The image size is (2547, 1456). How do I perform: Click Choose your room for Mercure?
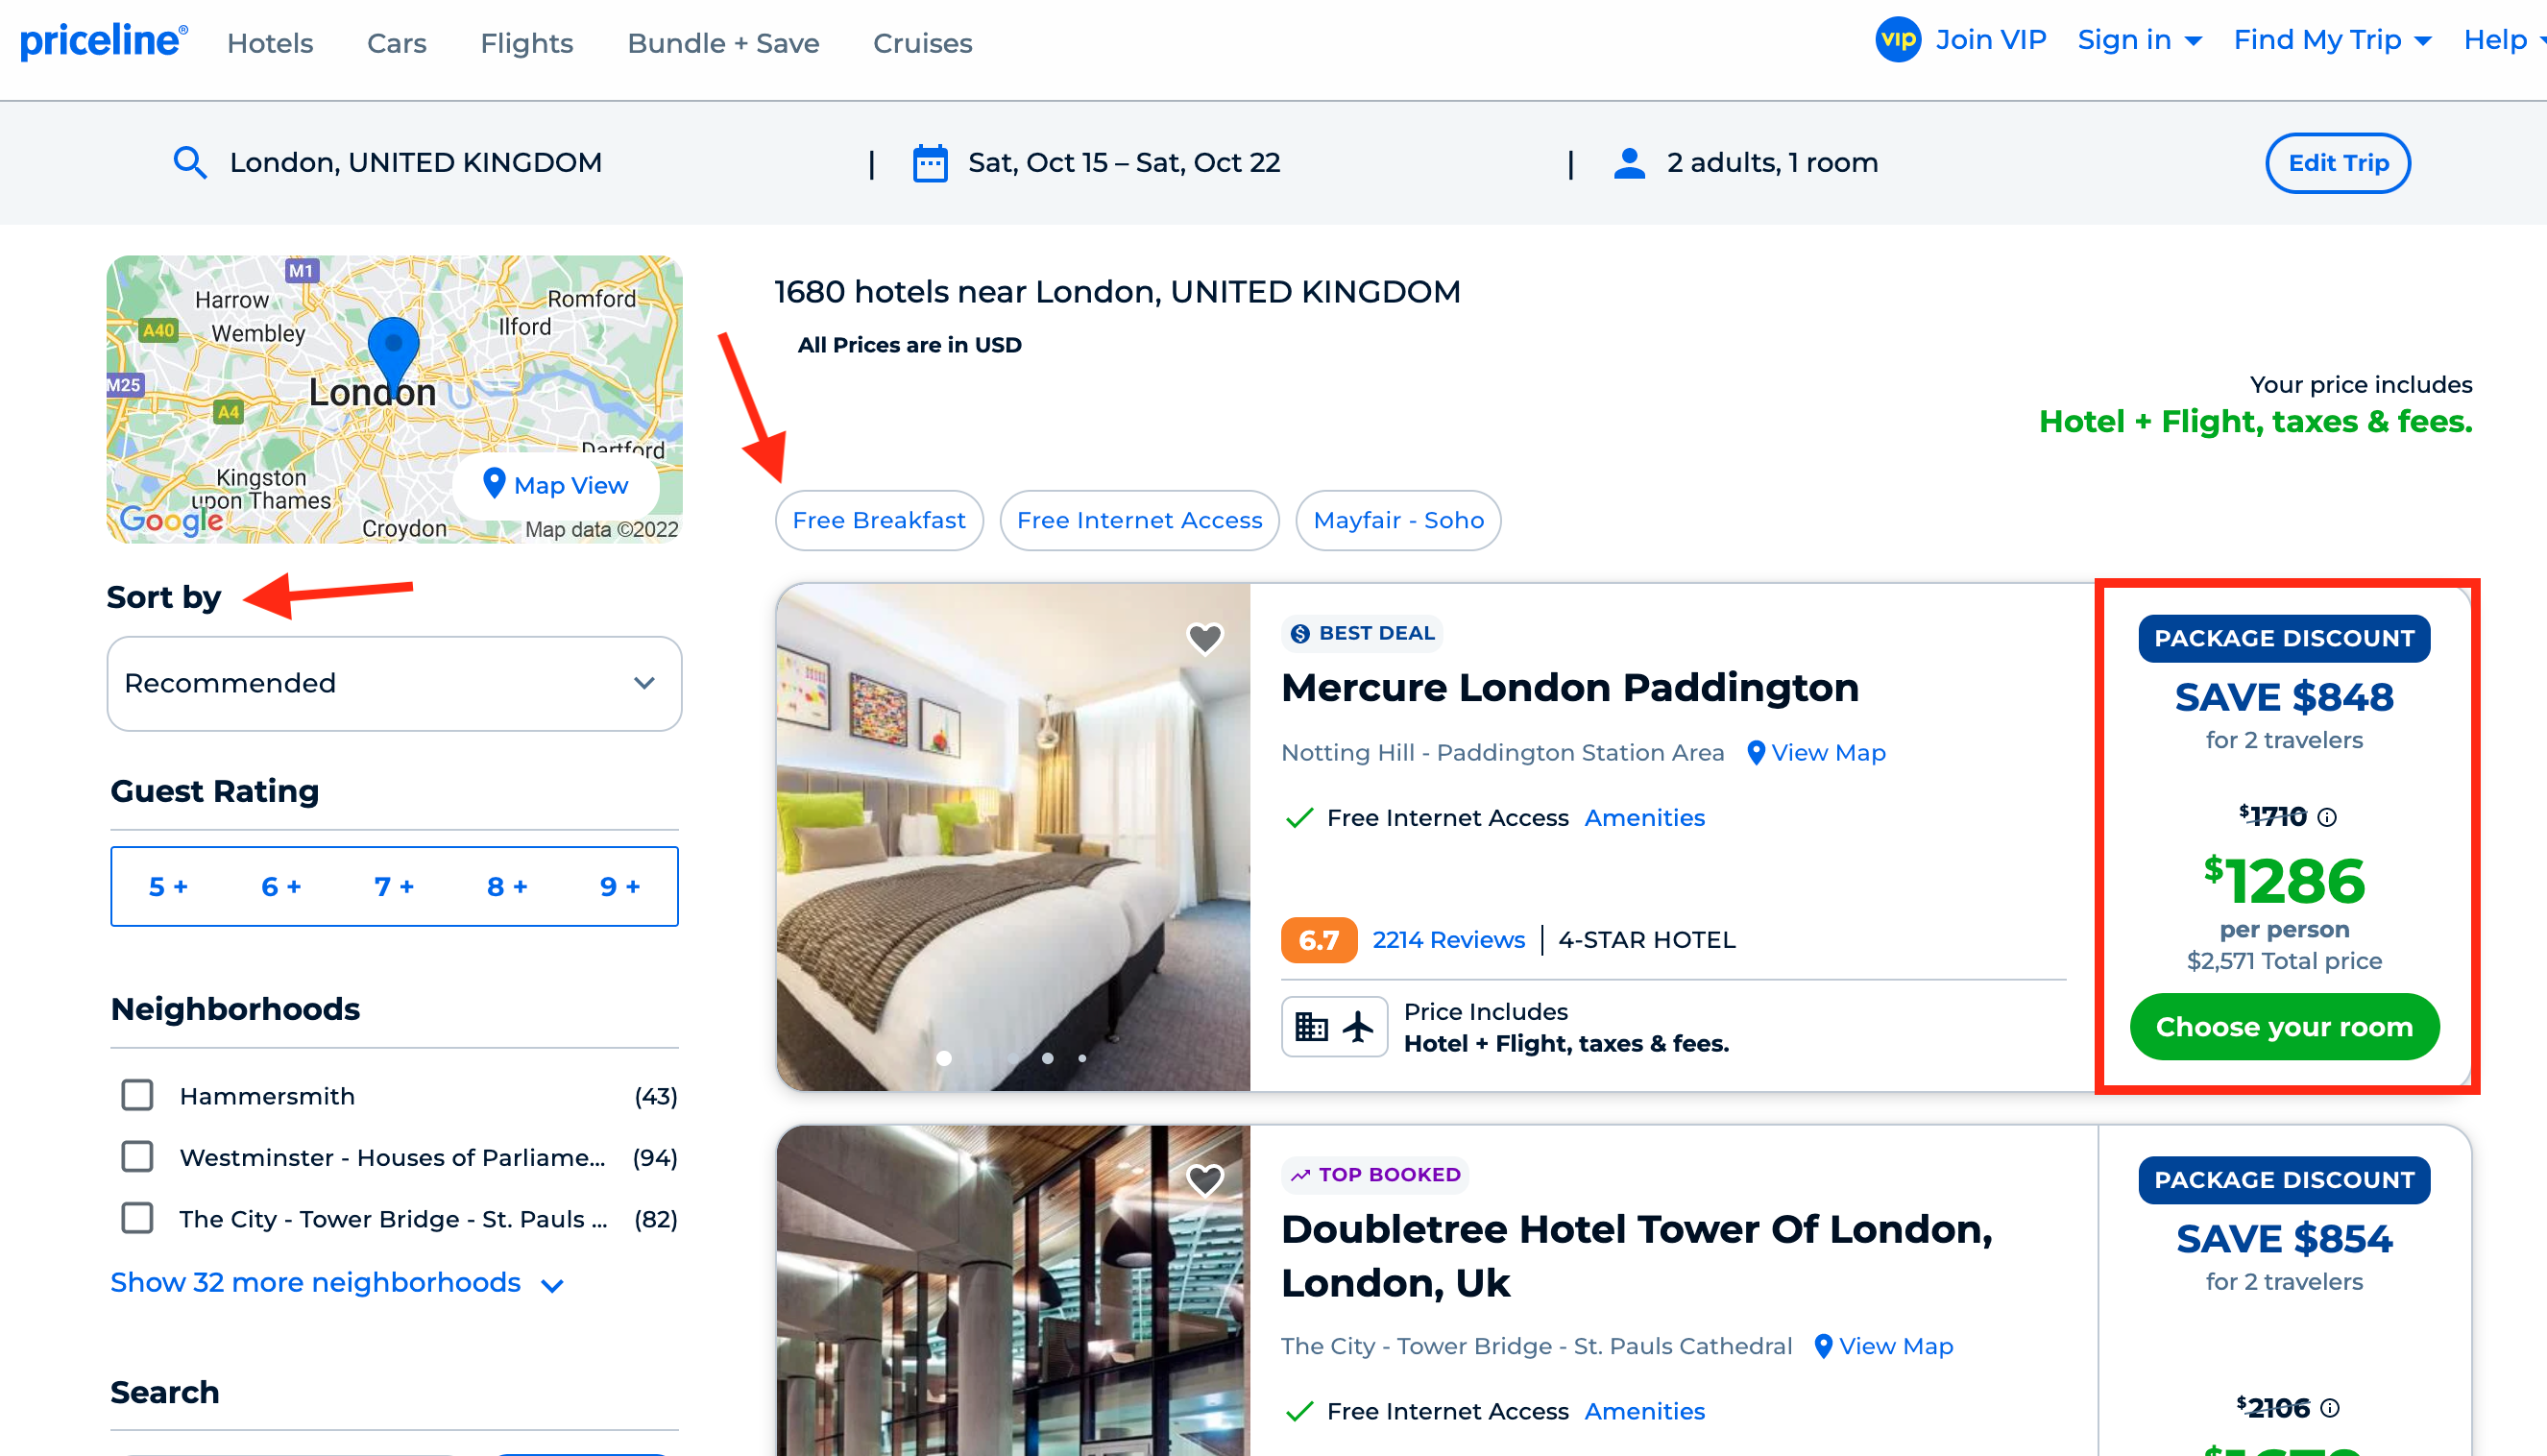tap(2284, 1027)
